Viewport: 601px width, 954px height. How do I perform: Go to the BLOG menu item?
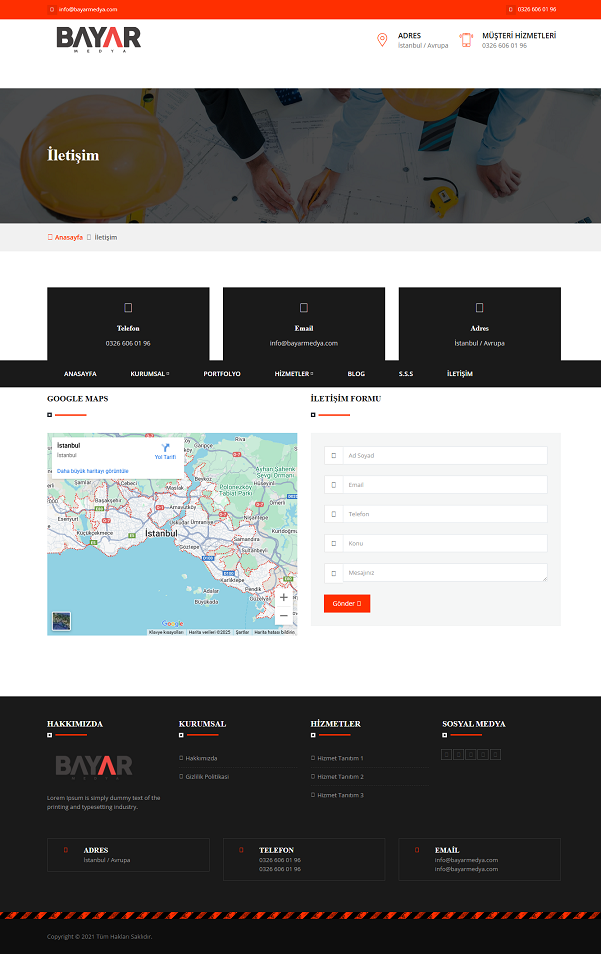coord(356,373)
